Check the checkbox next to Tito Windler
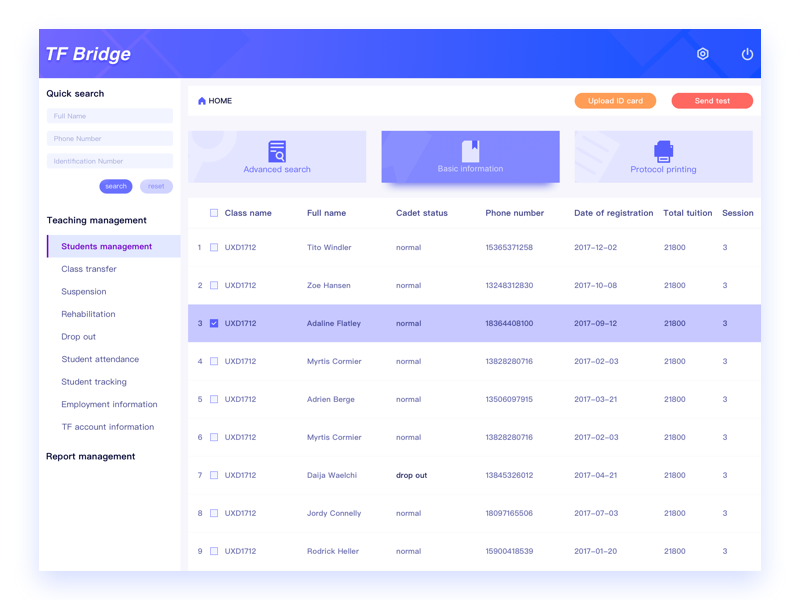 point(214,247)
